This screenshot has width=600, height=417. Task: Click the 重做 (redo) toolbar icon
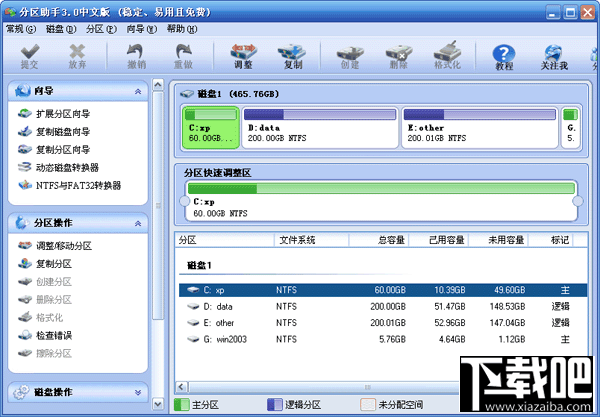coord(183,57)
